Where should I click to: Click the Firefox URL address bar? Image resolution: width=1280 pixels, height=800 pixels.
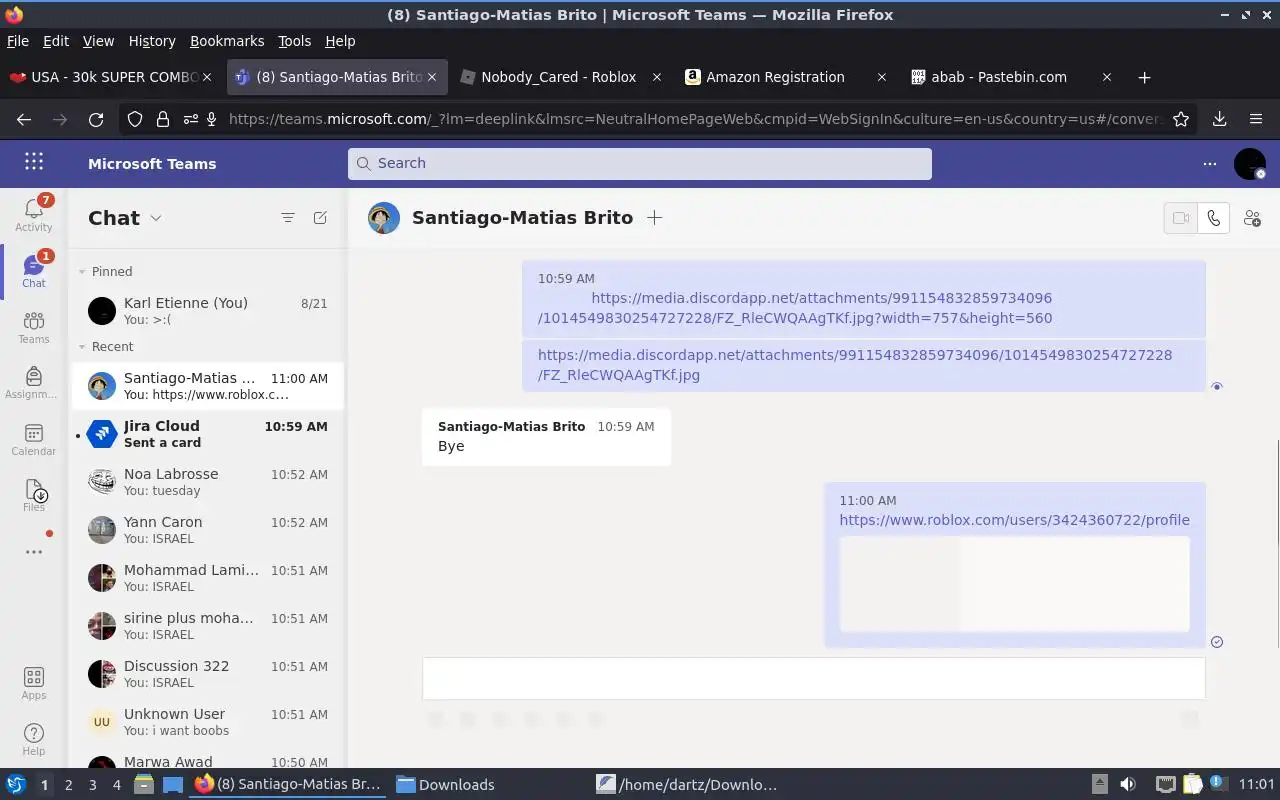click(693, 119)
